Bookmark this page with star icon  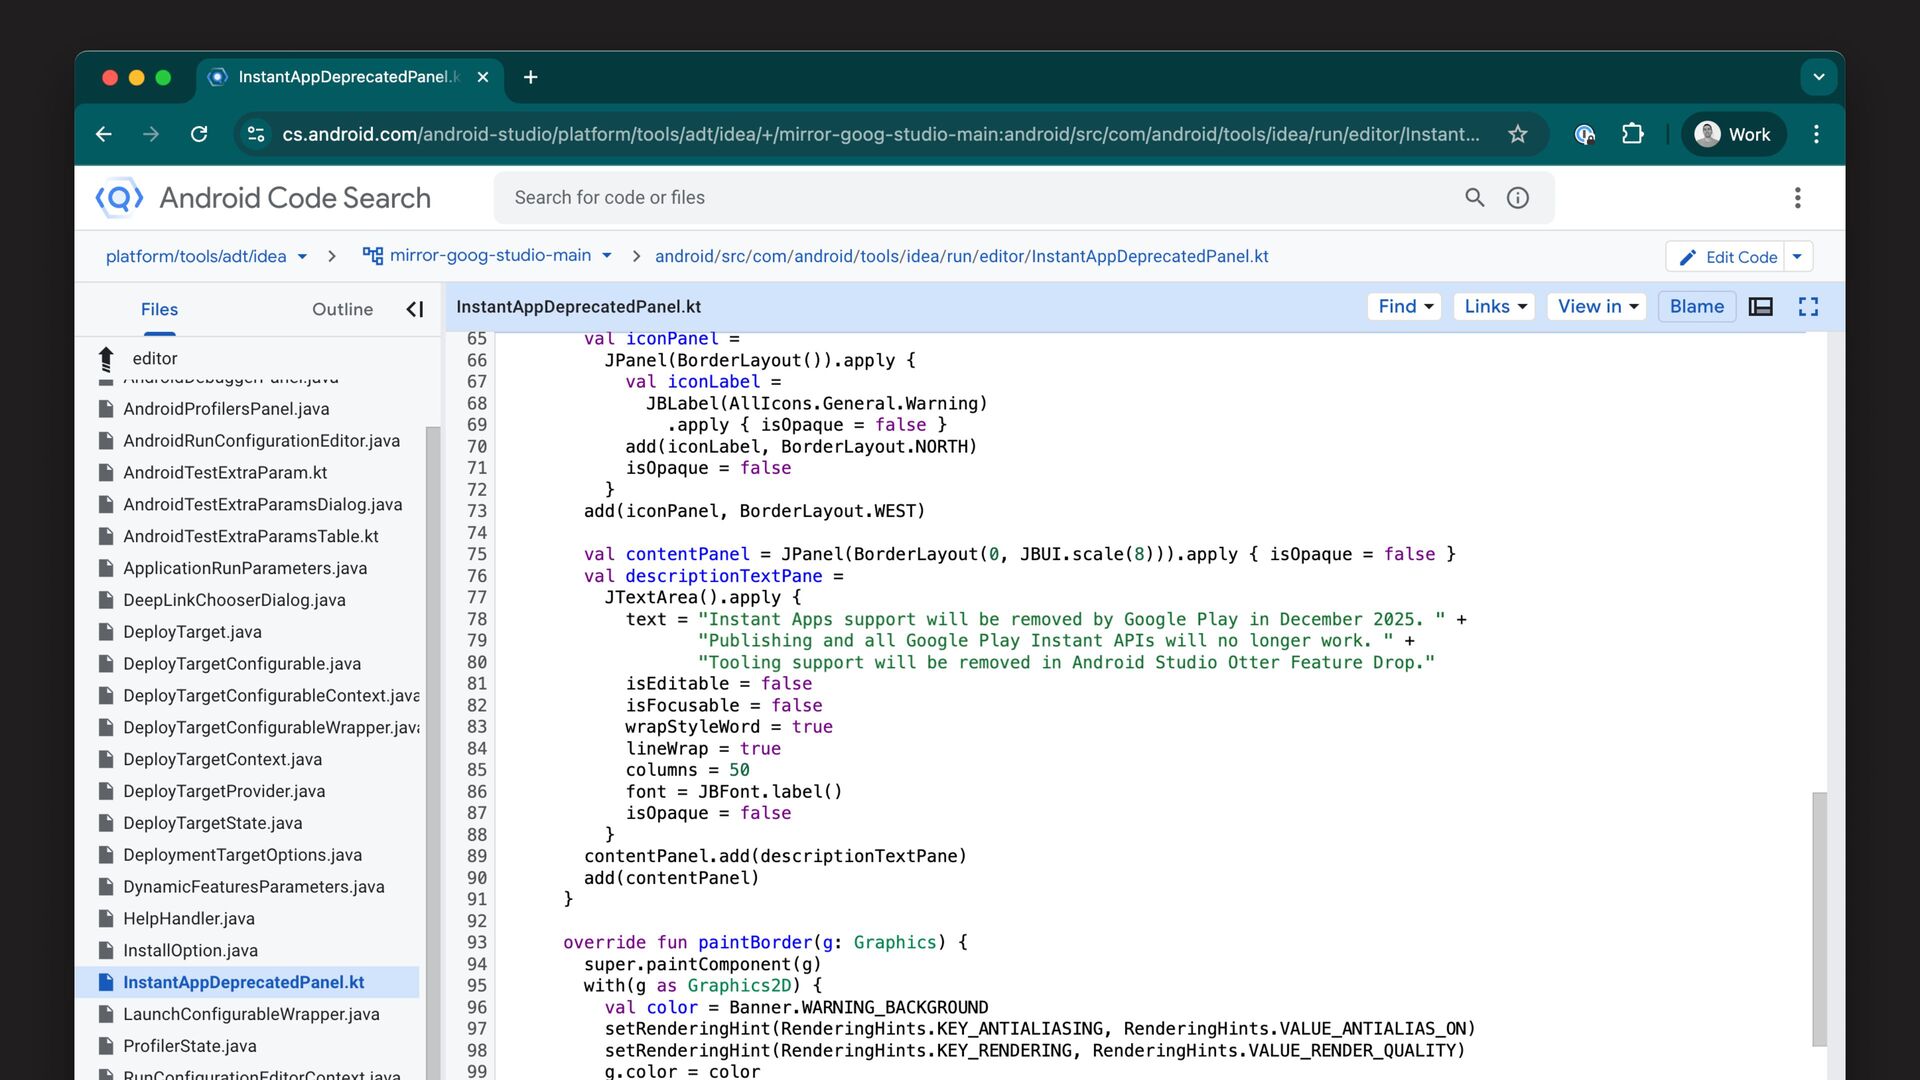pos(1517,134)
